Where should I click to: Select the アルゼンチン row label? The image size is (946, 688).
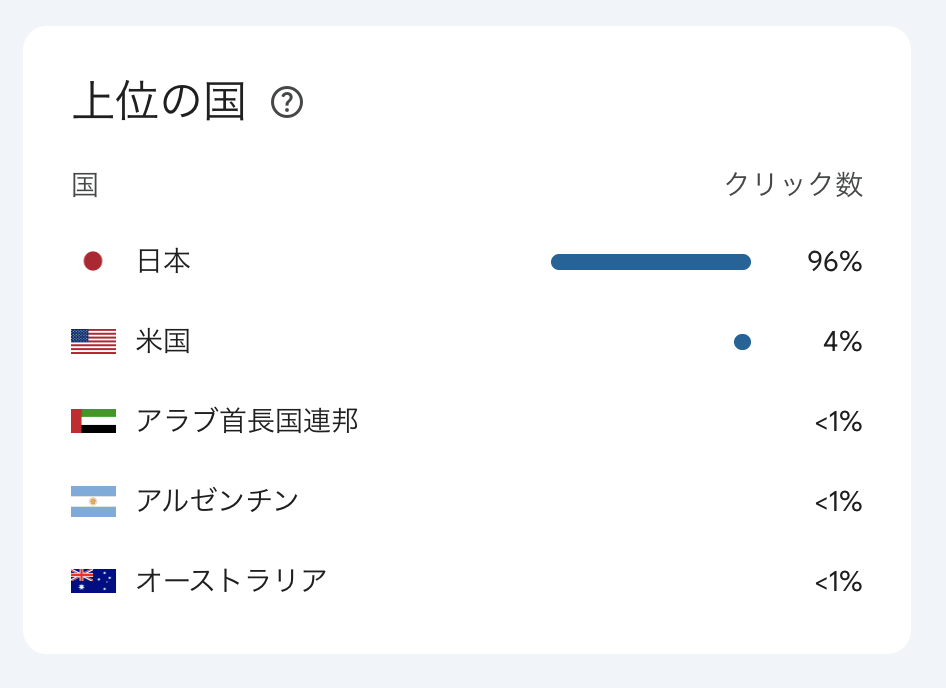click(x=218, y=501)
